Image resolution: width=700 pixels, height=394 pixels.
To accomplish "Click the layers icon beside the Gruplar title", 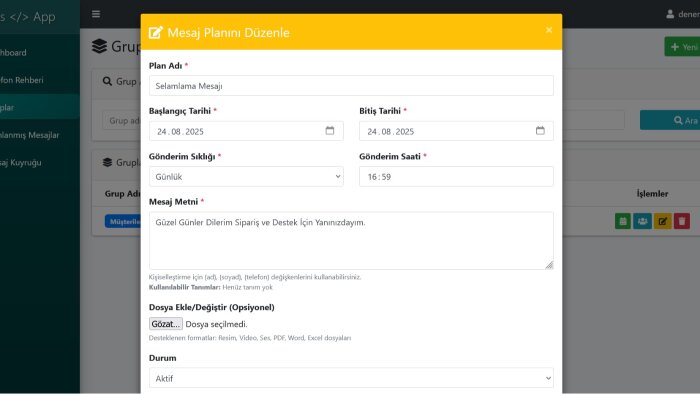I will 100,46.
